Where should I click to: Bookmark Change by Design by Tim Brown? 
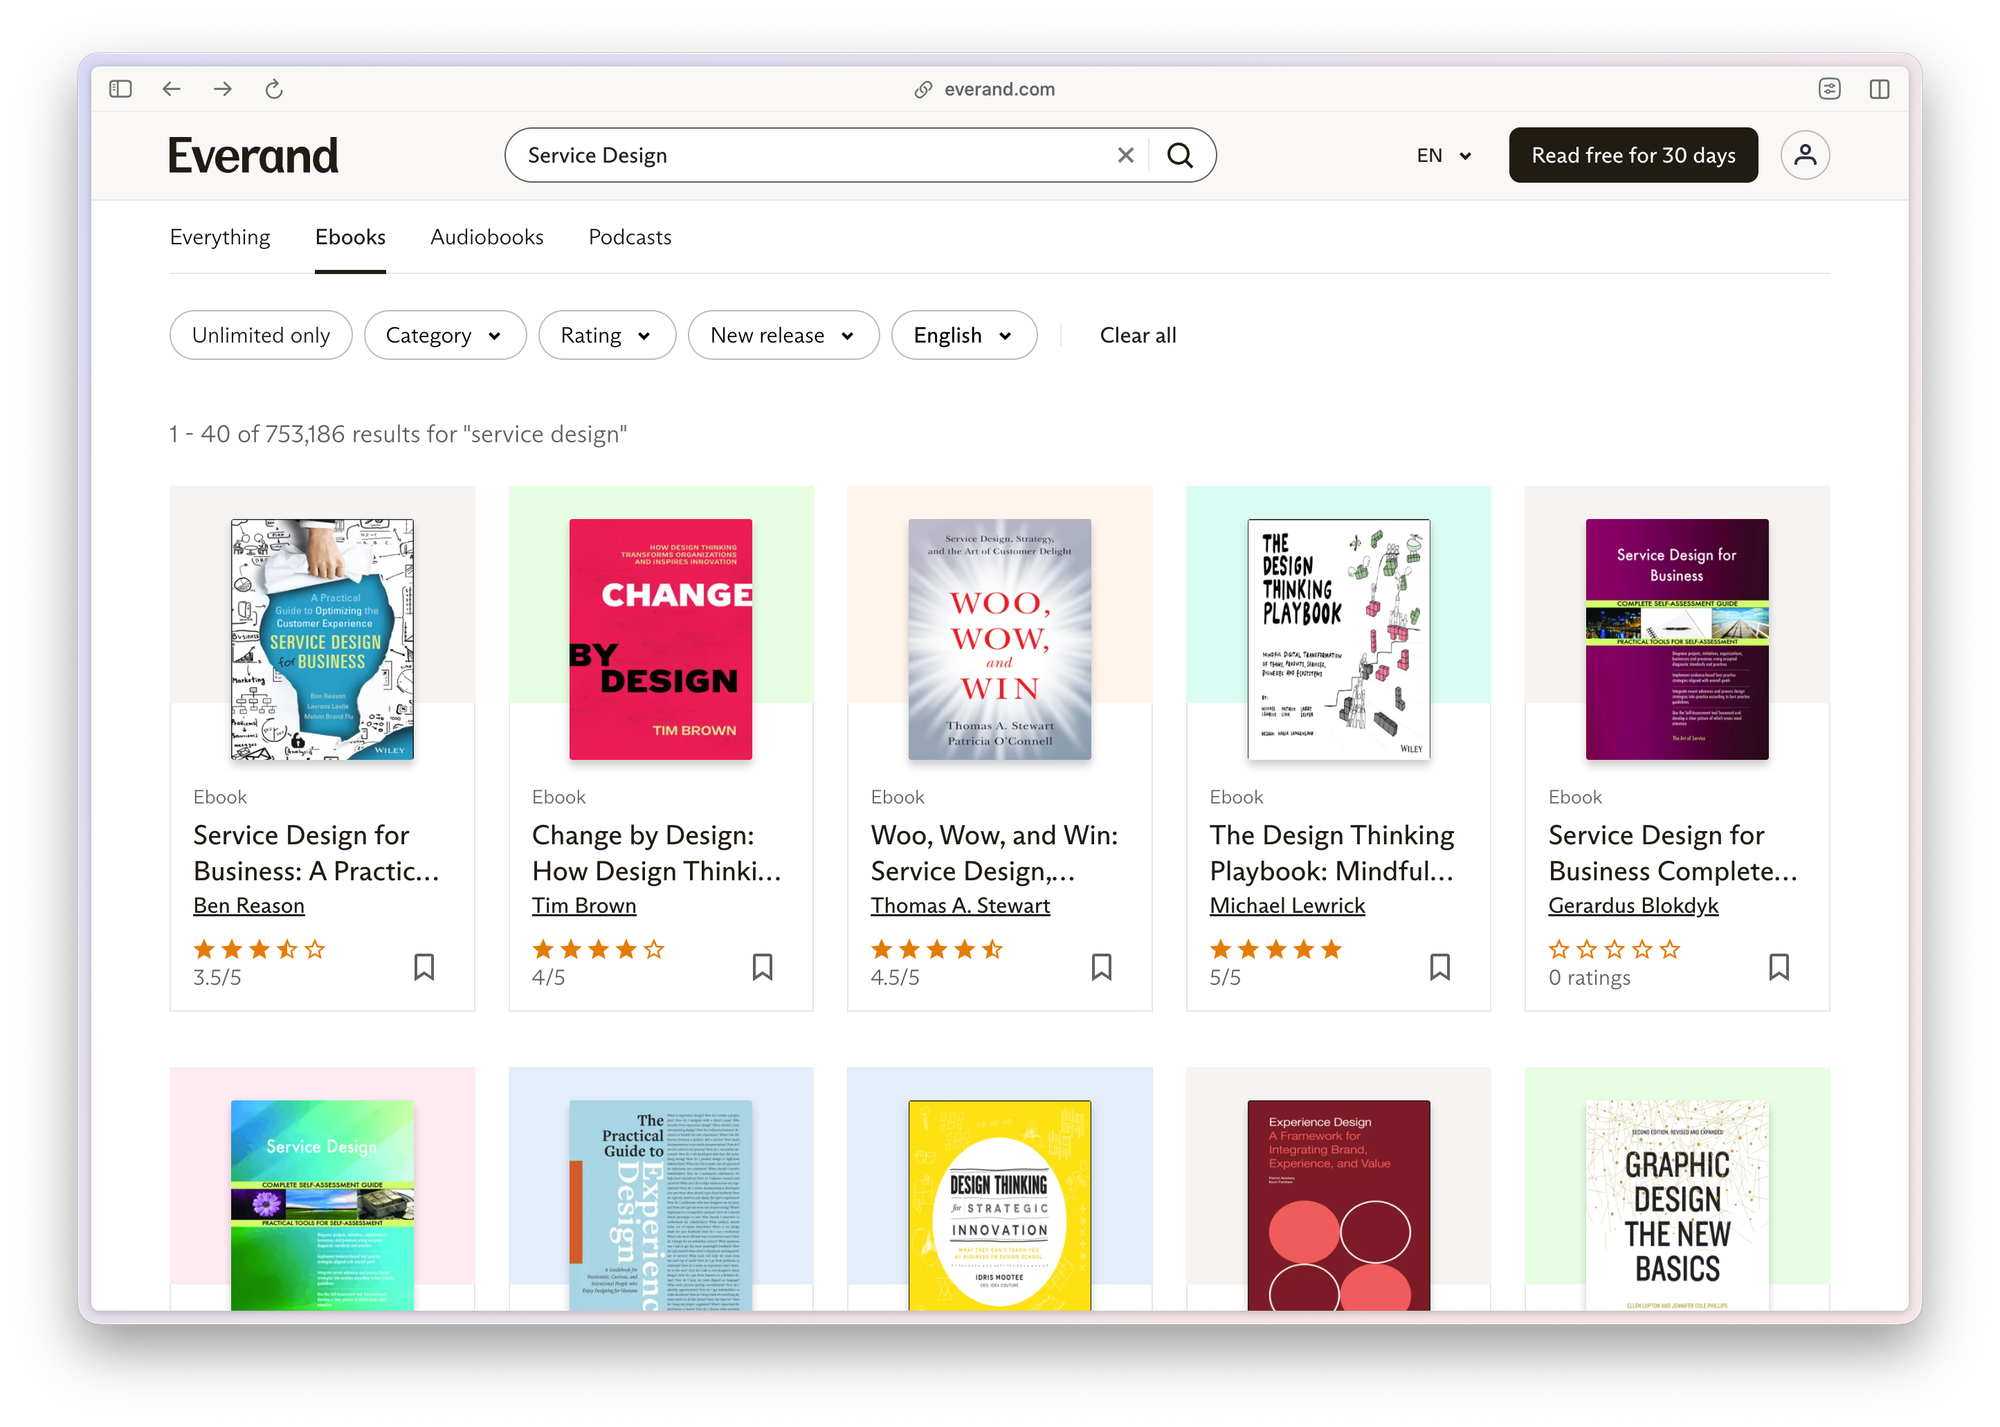tap(763, 966)
